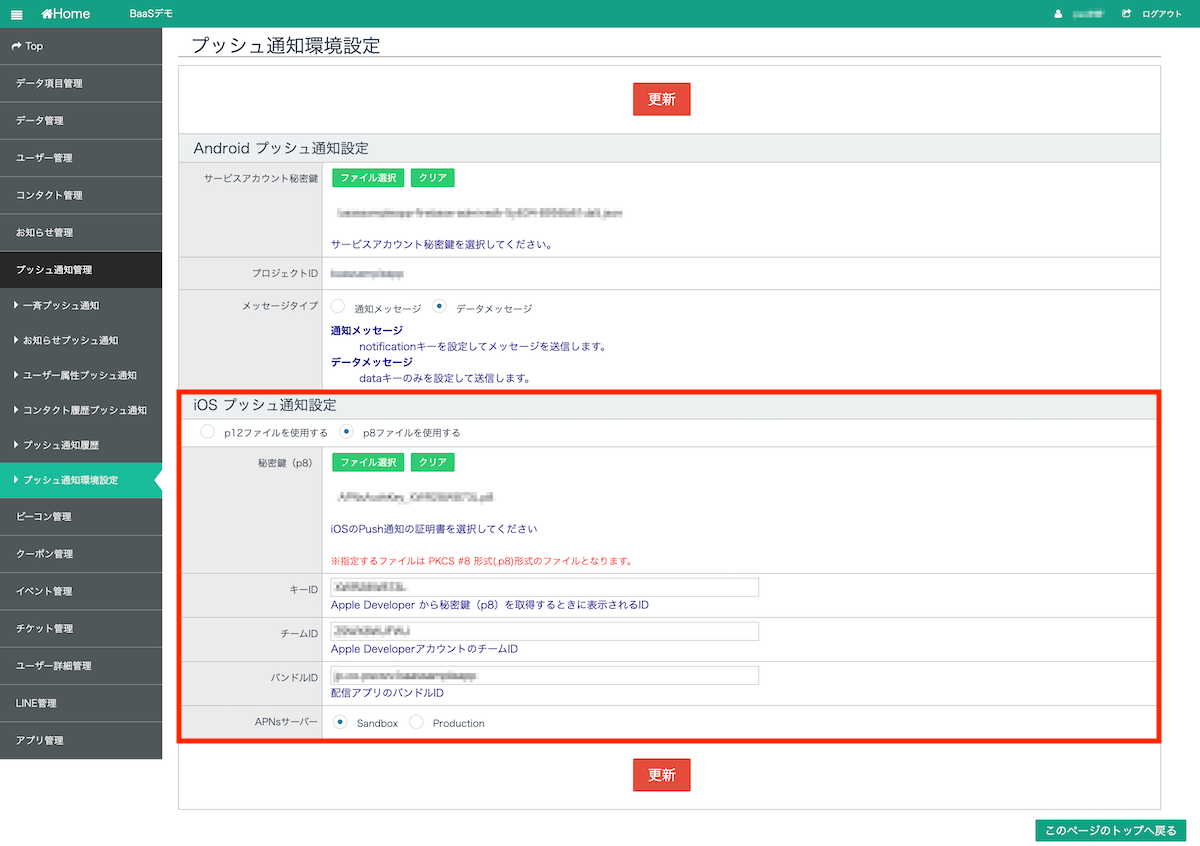1200x846 pixels.
Task: Select the データメッセージ radio button
Action: [x=439, y=307]
